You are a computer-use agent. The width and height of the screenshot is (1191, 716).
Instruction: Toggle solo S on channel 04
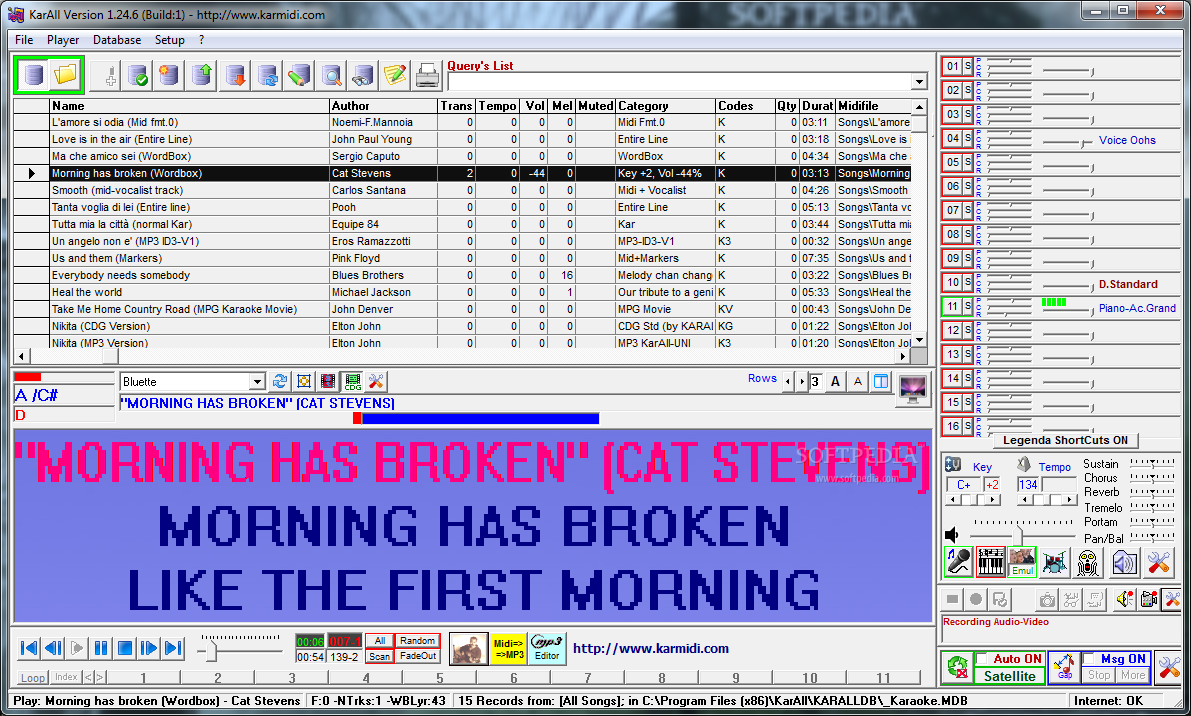click(x=968, y=138)
